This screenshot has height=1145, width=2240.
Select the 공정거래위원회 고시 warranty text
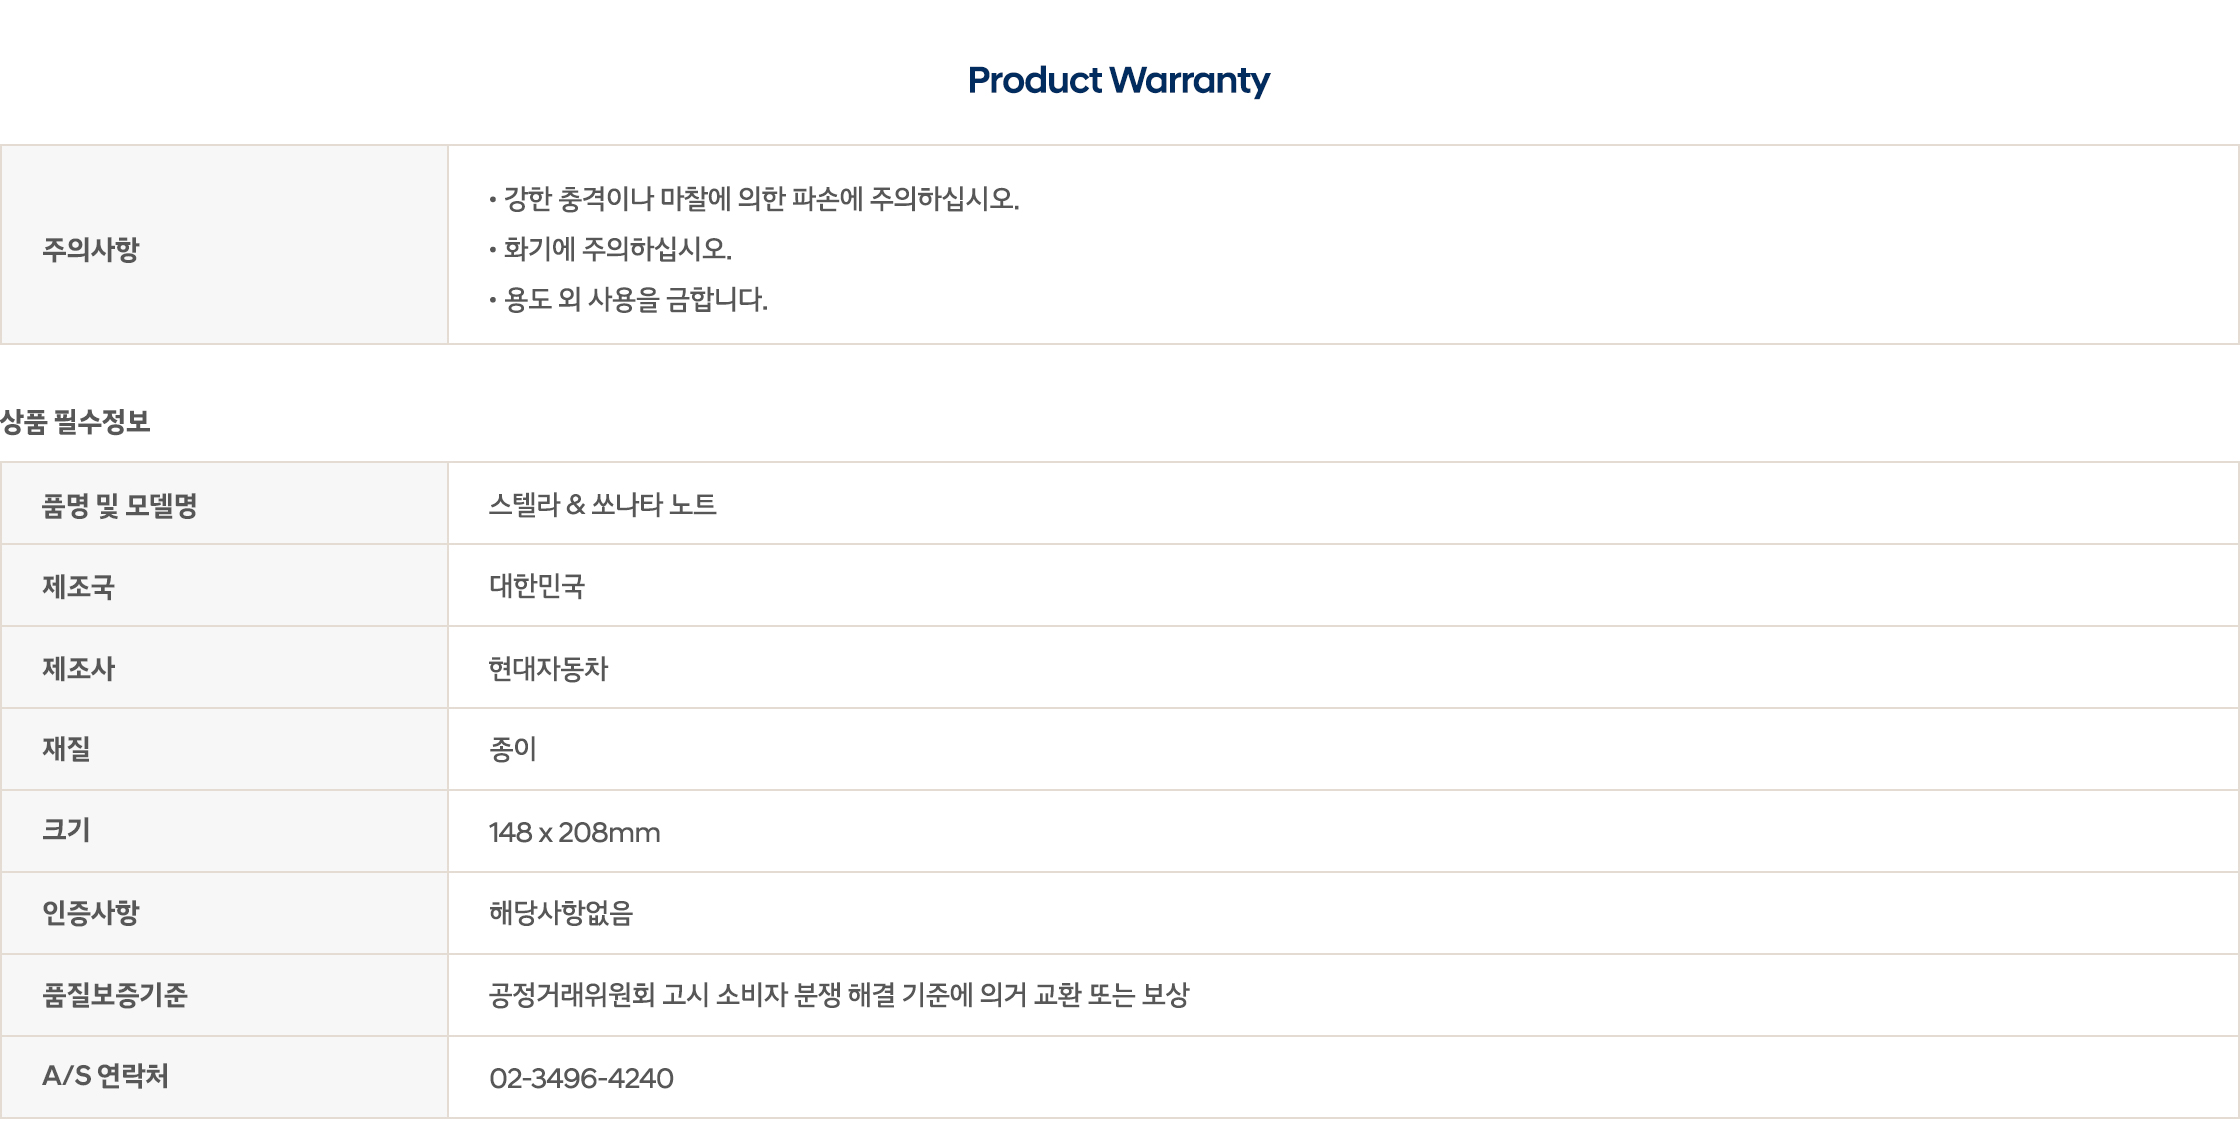pos(838,995)
